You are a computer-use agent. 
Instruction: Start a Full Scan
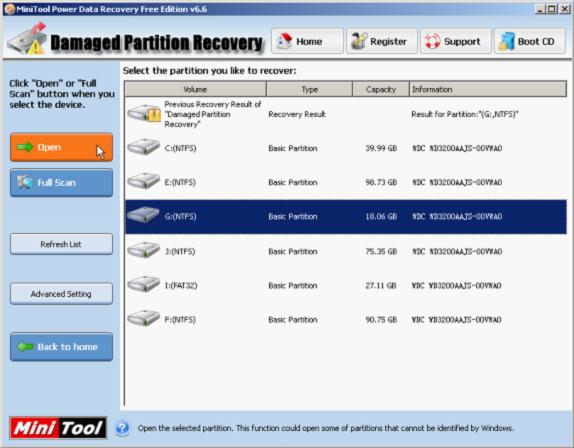point(62,182)
